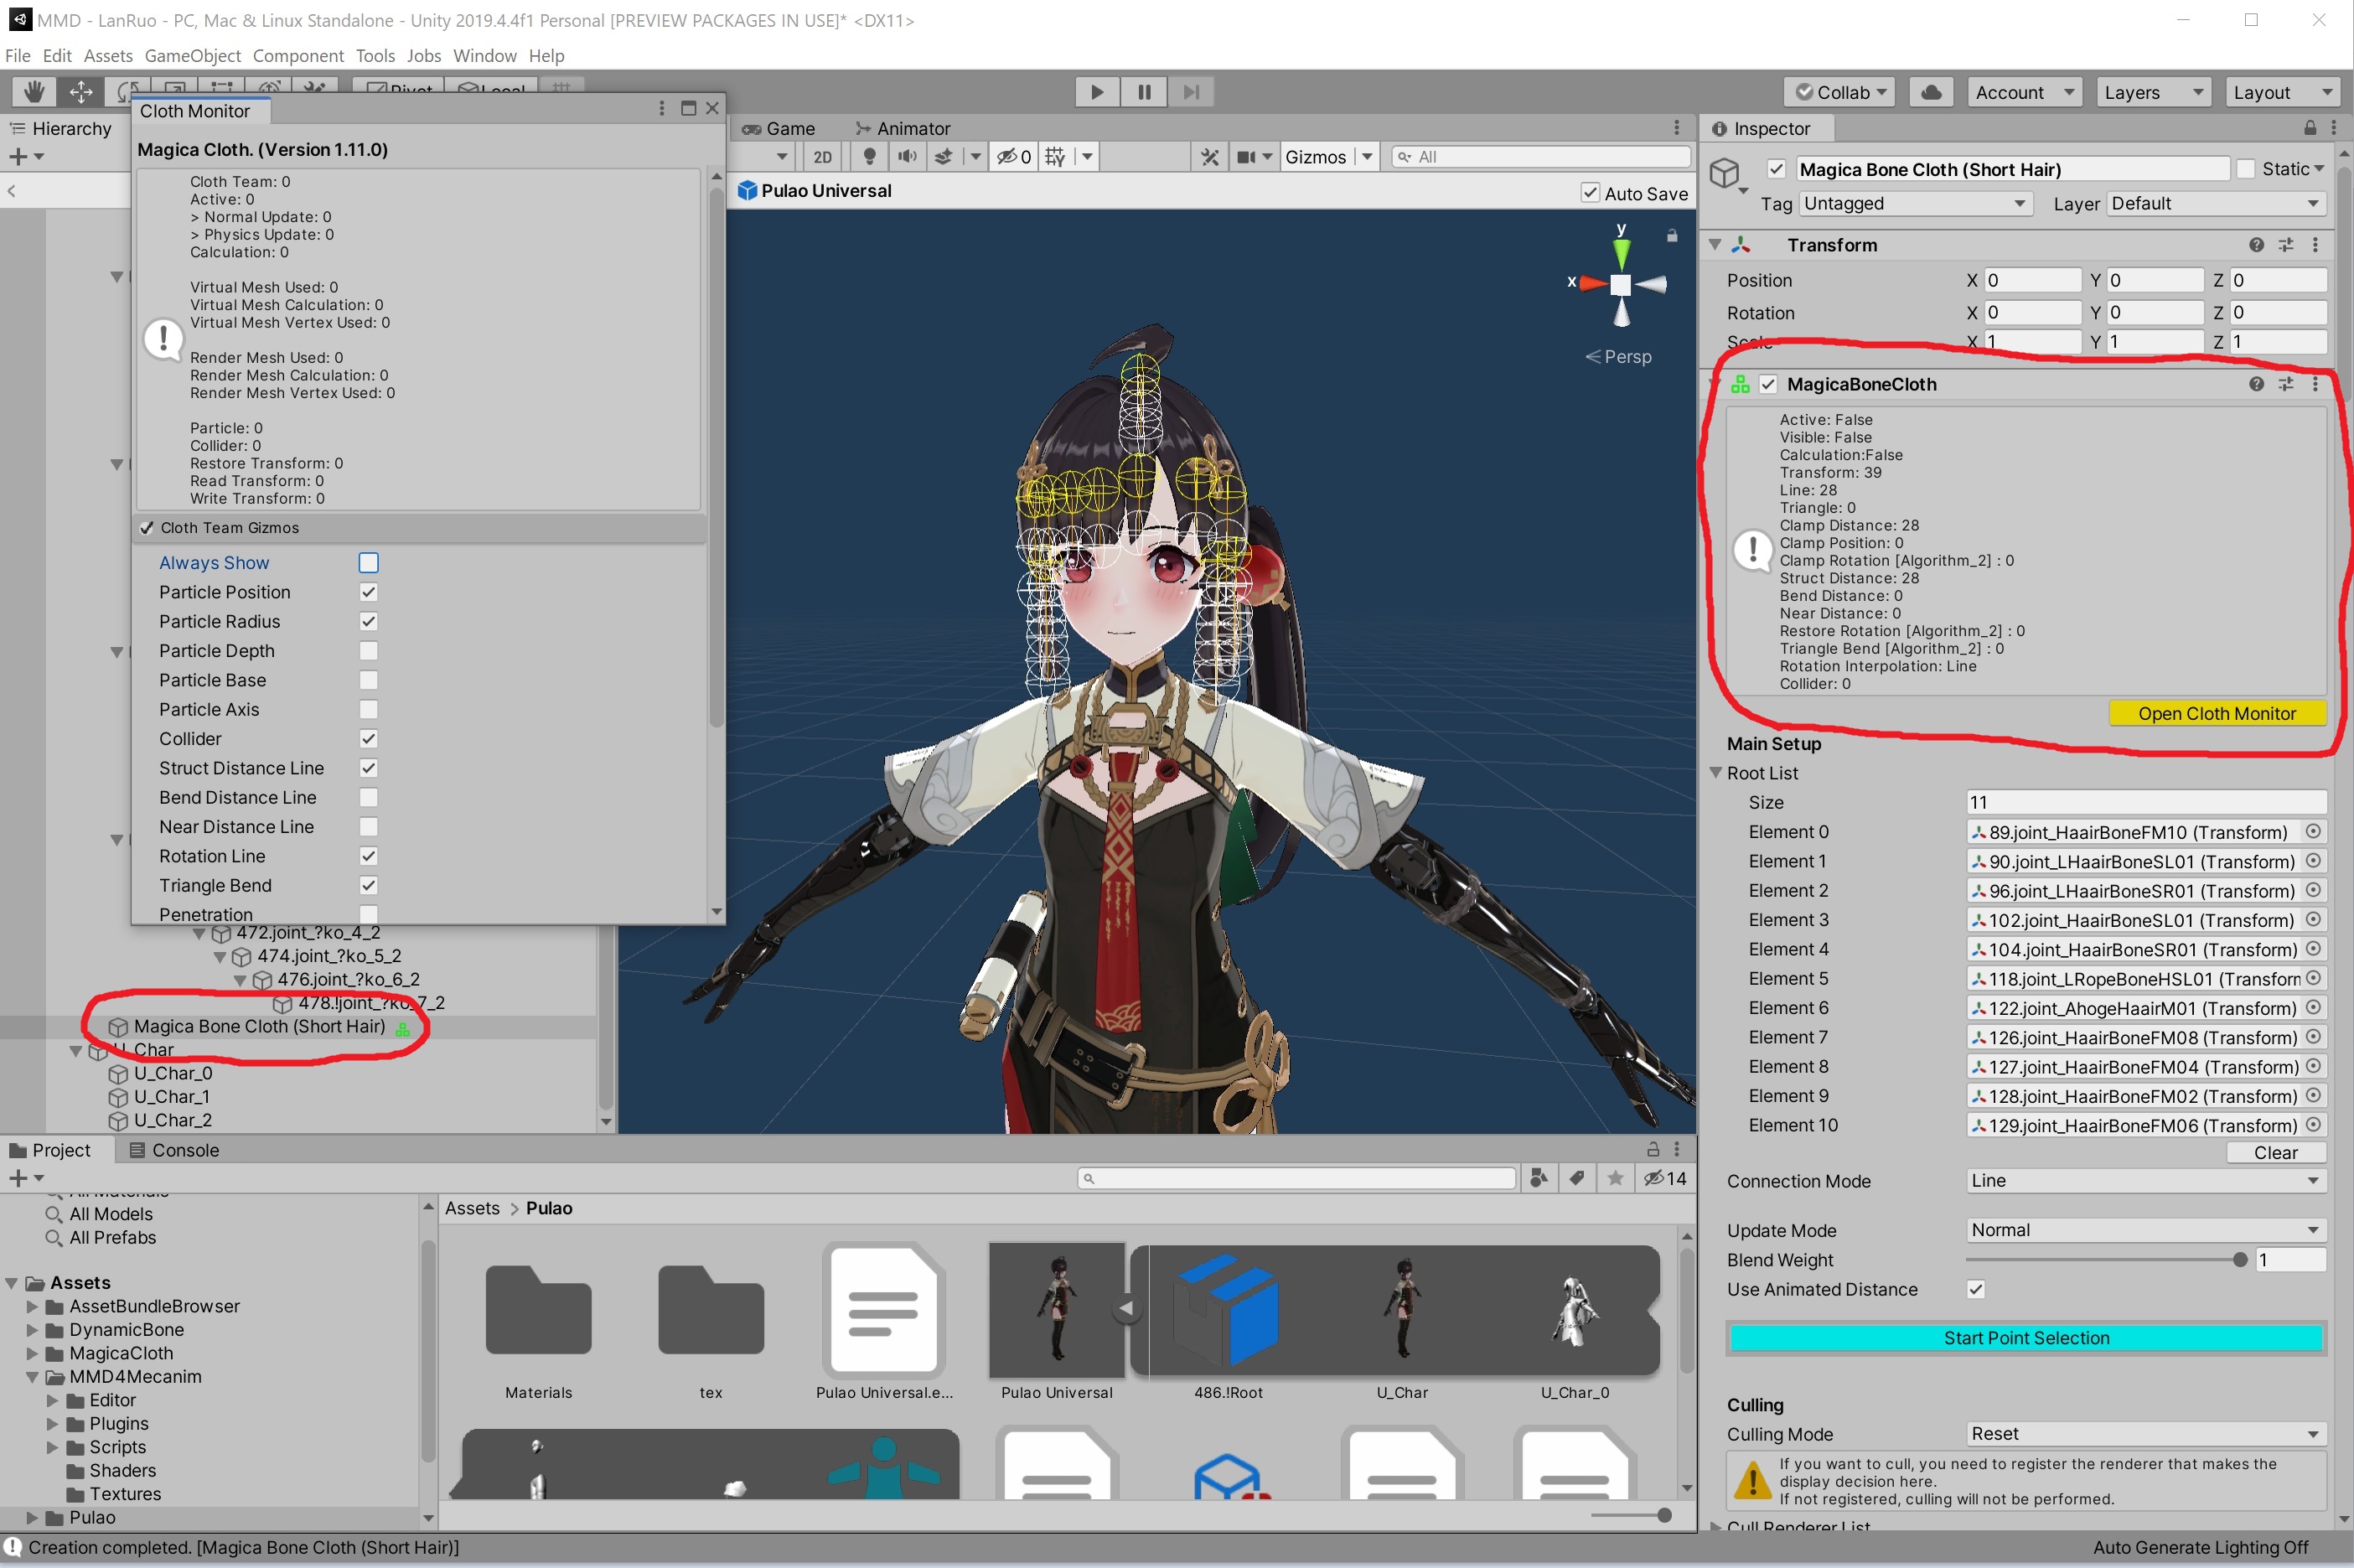Select the Move tool

pyautogui.click(x=81, y=92)
